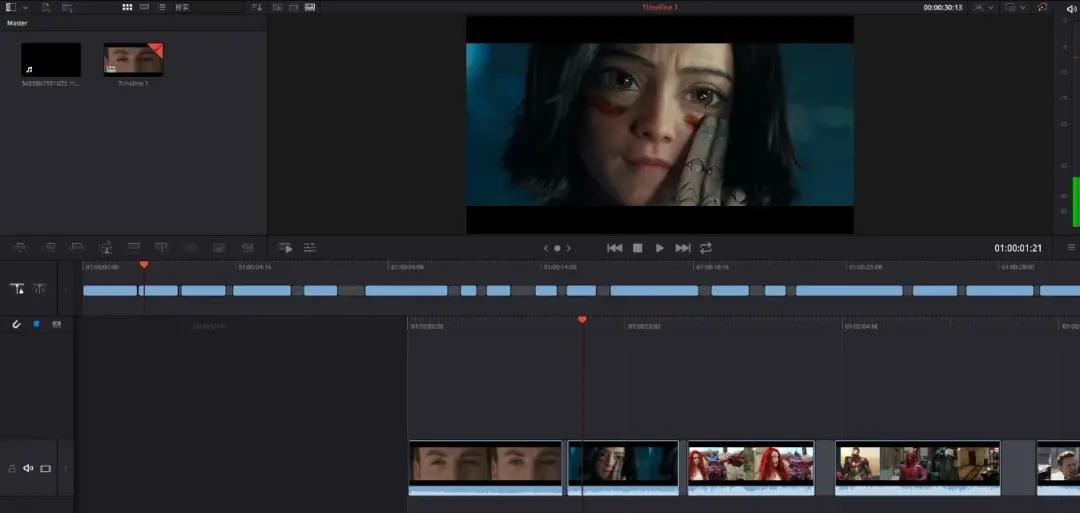Image resolution: width=1080 pixels, height=513 pixels.
Task: Select the Iron Man and Spider-Man clip
Action: click(917, 468)
